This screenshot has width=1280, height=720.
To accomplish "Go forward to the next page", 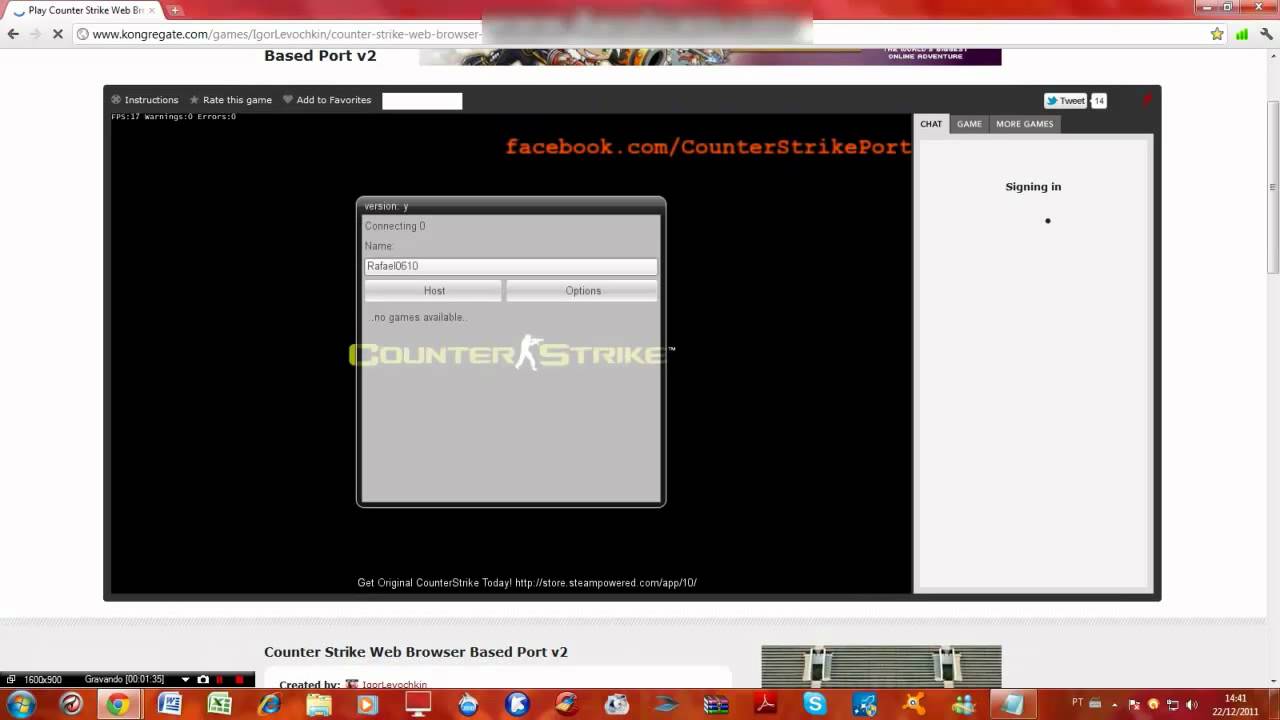I will (x=35, y=34).
